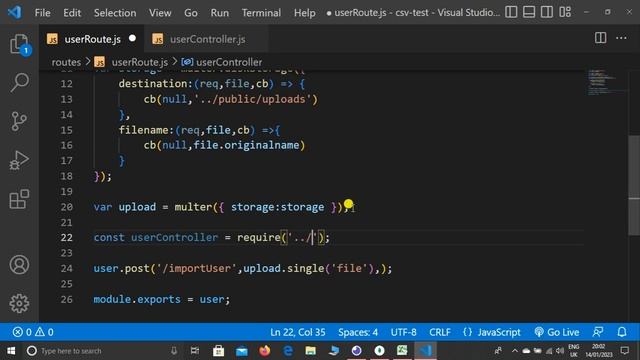
Task: Select routes folder in breadcrumb
Action: click(x=66, y=62)
